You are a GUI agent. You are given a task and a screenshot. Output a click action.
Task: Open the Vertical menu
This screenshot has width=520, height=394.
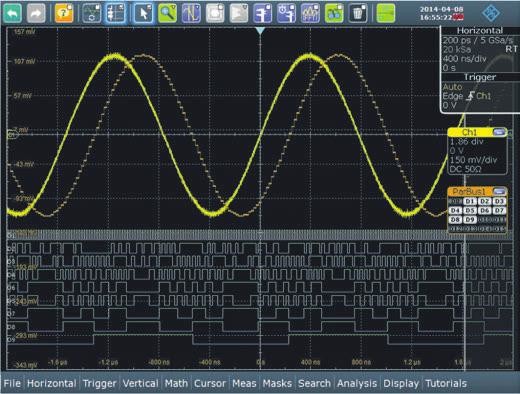coord(140,383)
